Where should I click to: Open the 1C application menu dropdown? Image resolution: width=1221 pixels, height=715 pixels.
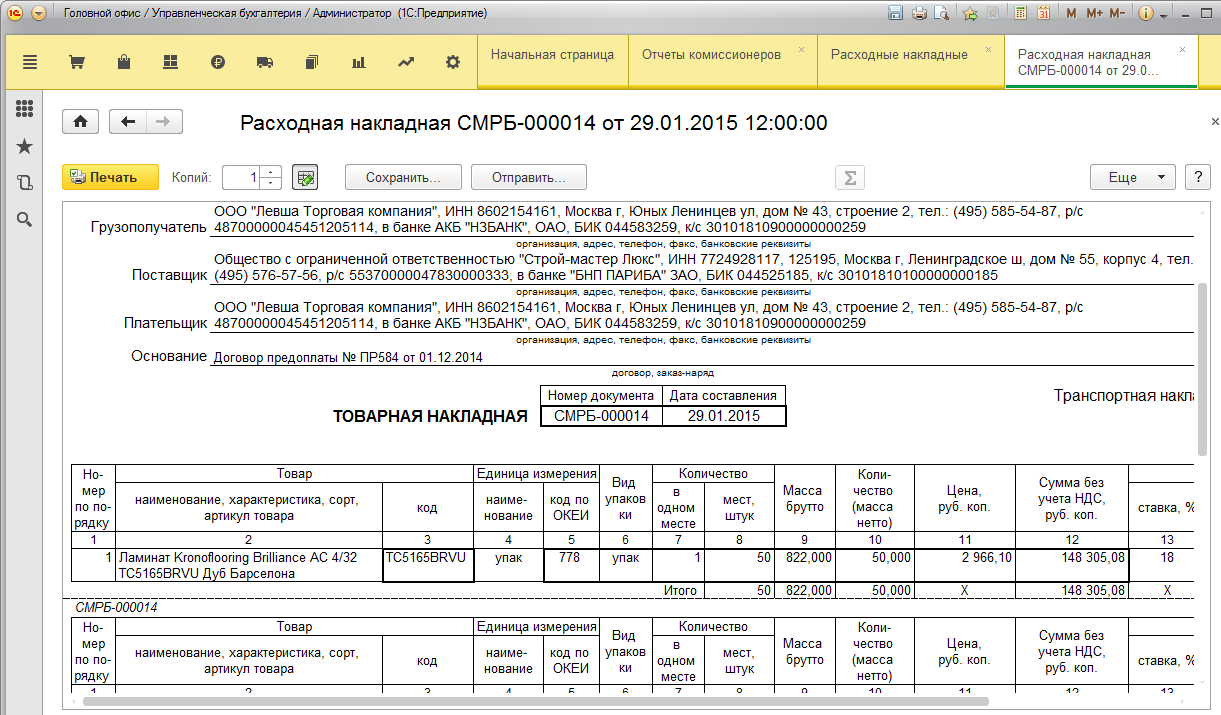tap(38, 13)
